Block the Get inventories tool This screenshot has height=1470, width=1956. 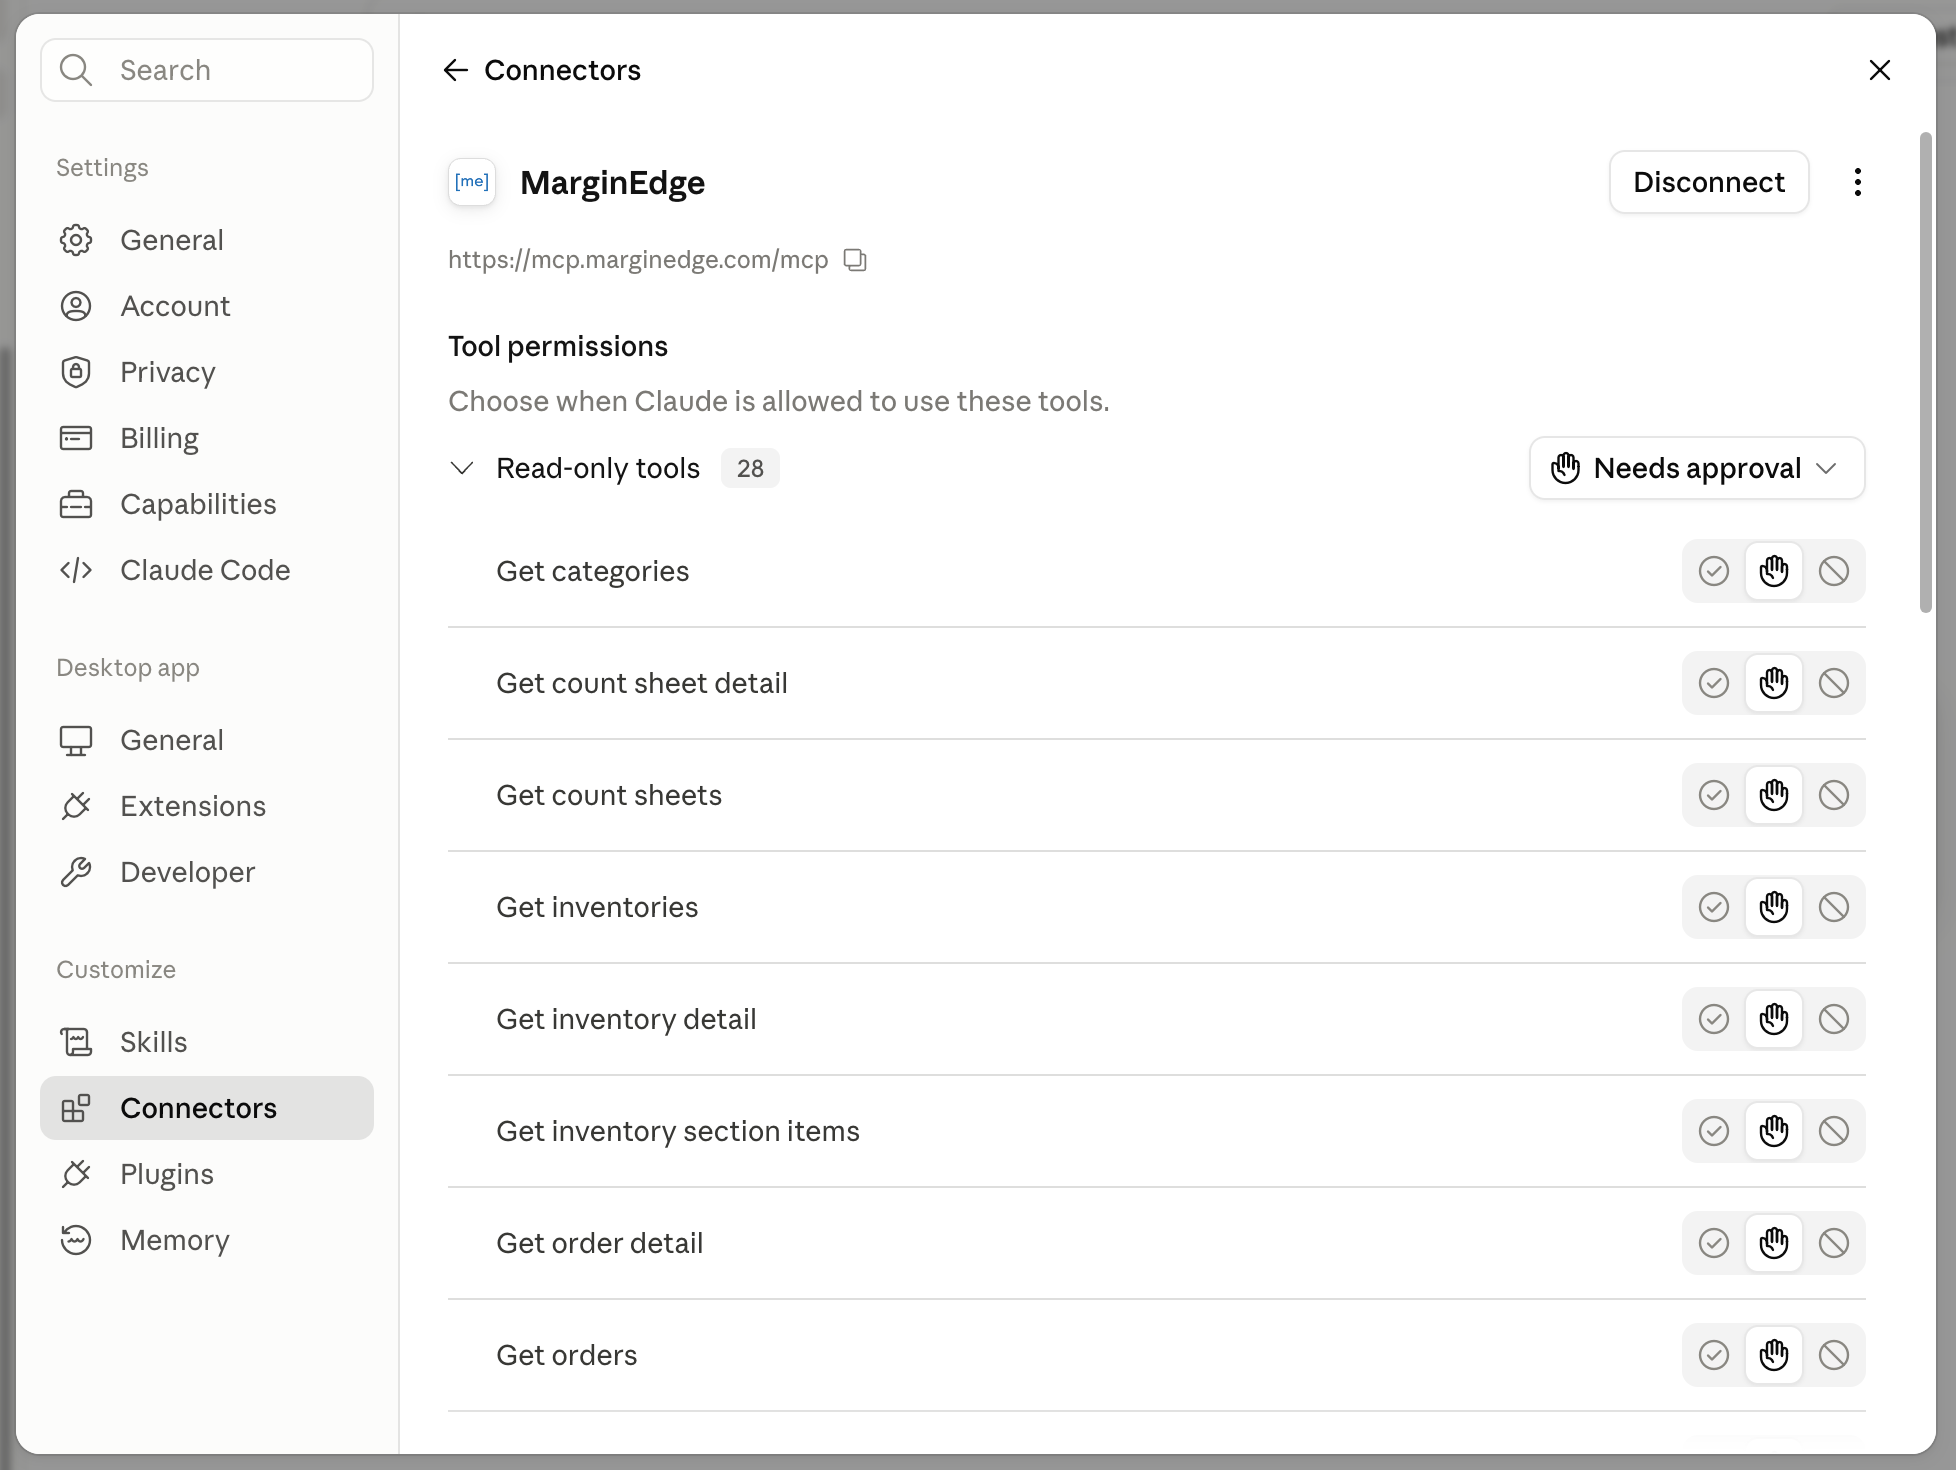(1834, 907)
